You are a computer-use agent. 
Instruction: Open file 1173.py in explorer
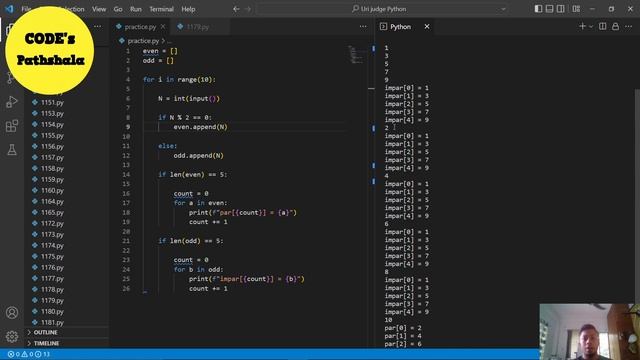tap(52, 235)
